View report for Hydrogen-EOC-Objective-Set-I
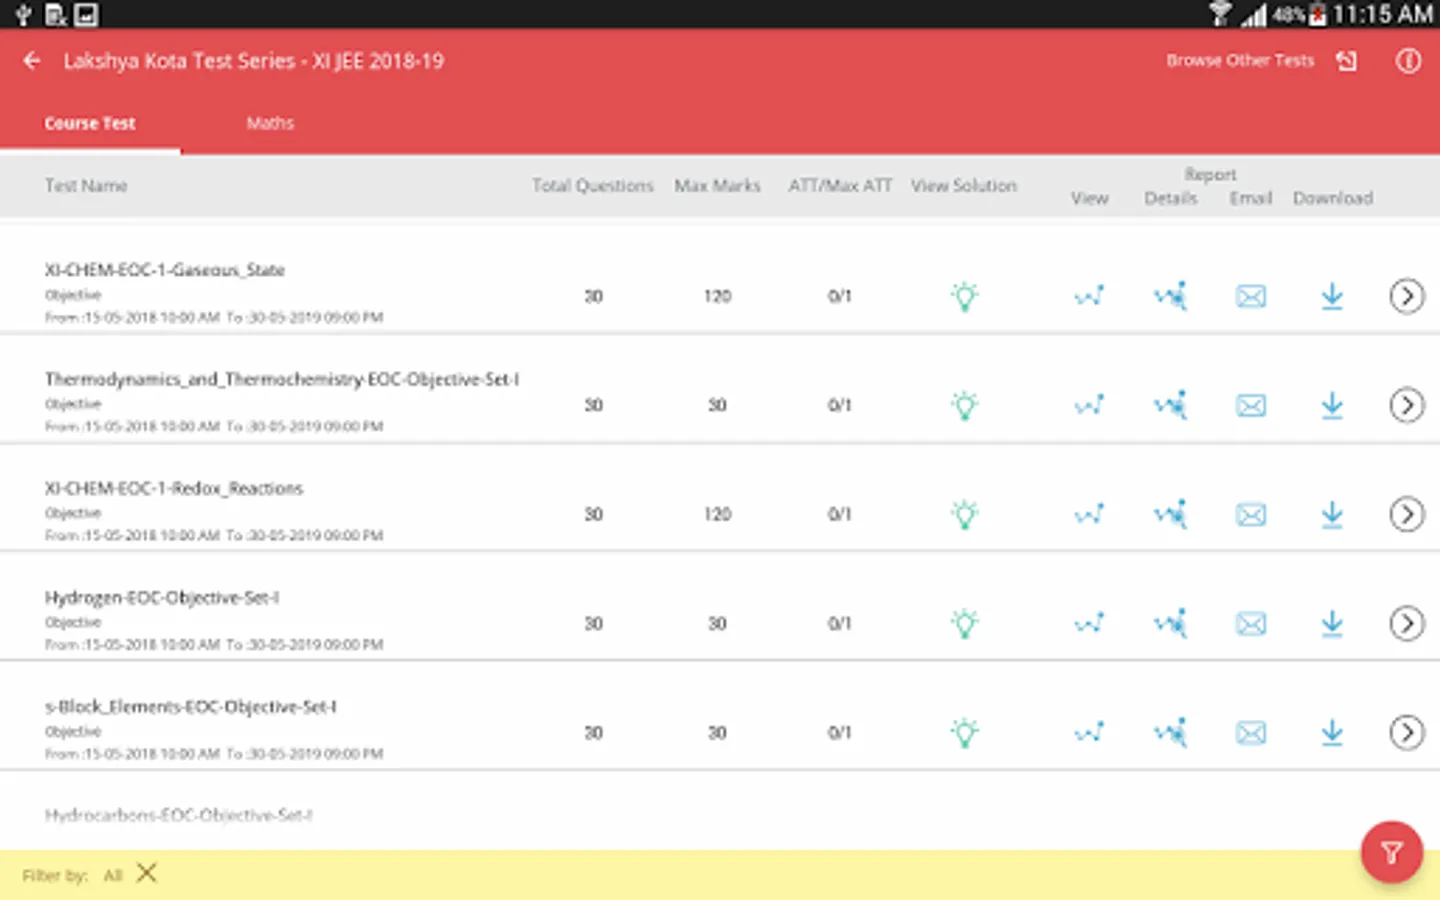This screenshot has width=1440, height=900. point(1089,623)
